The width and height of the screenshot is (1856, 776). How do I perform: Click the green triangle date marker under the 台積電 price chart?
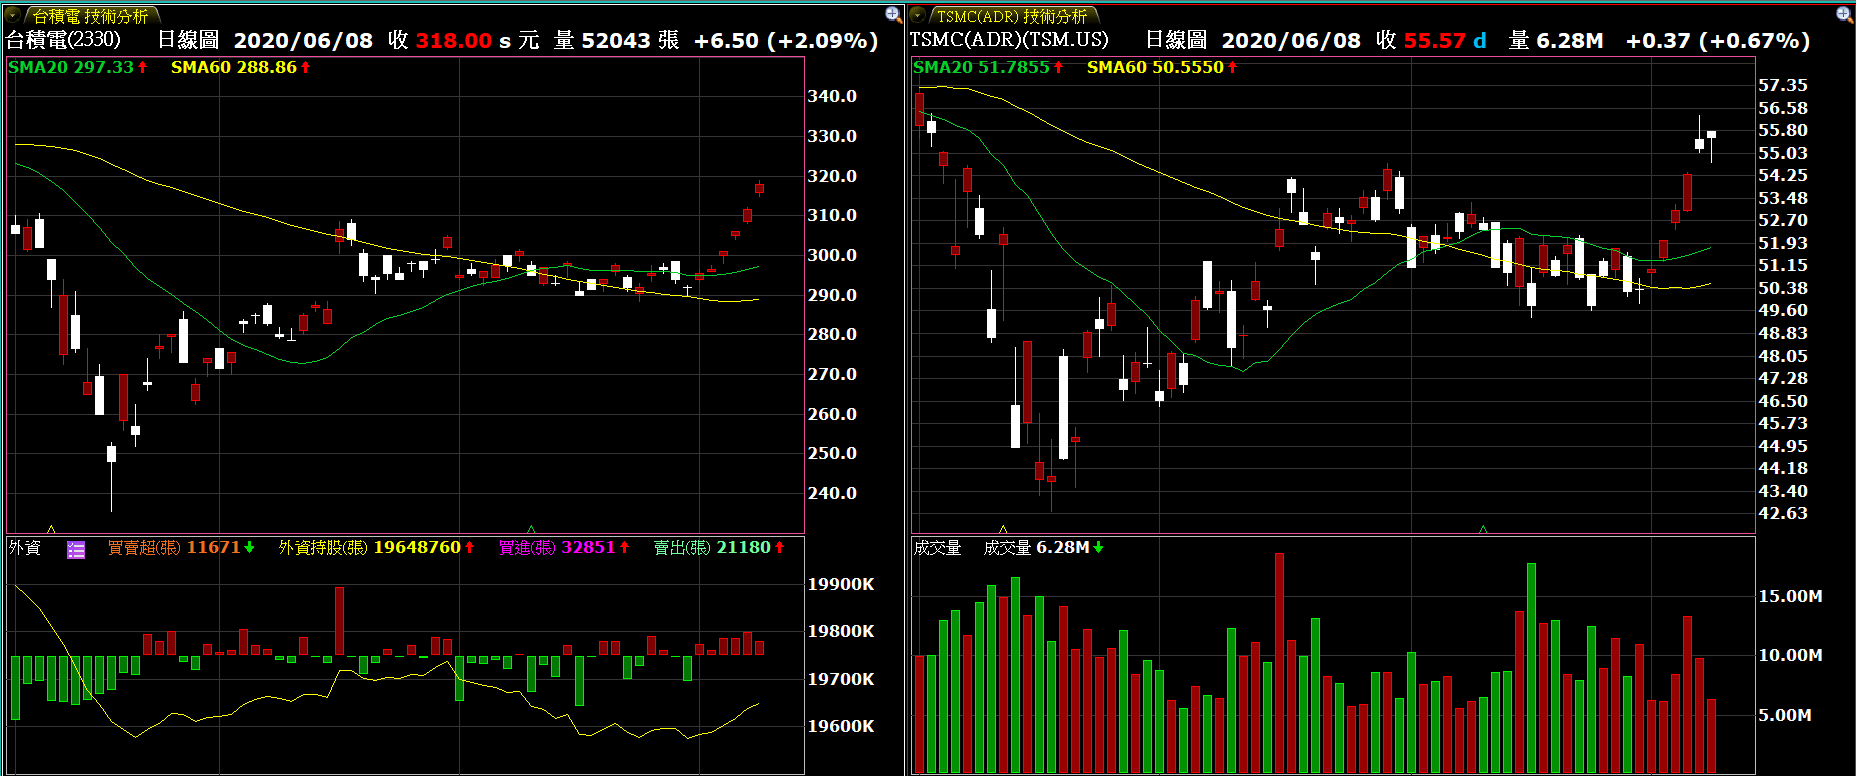click(x=531, y=529)
